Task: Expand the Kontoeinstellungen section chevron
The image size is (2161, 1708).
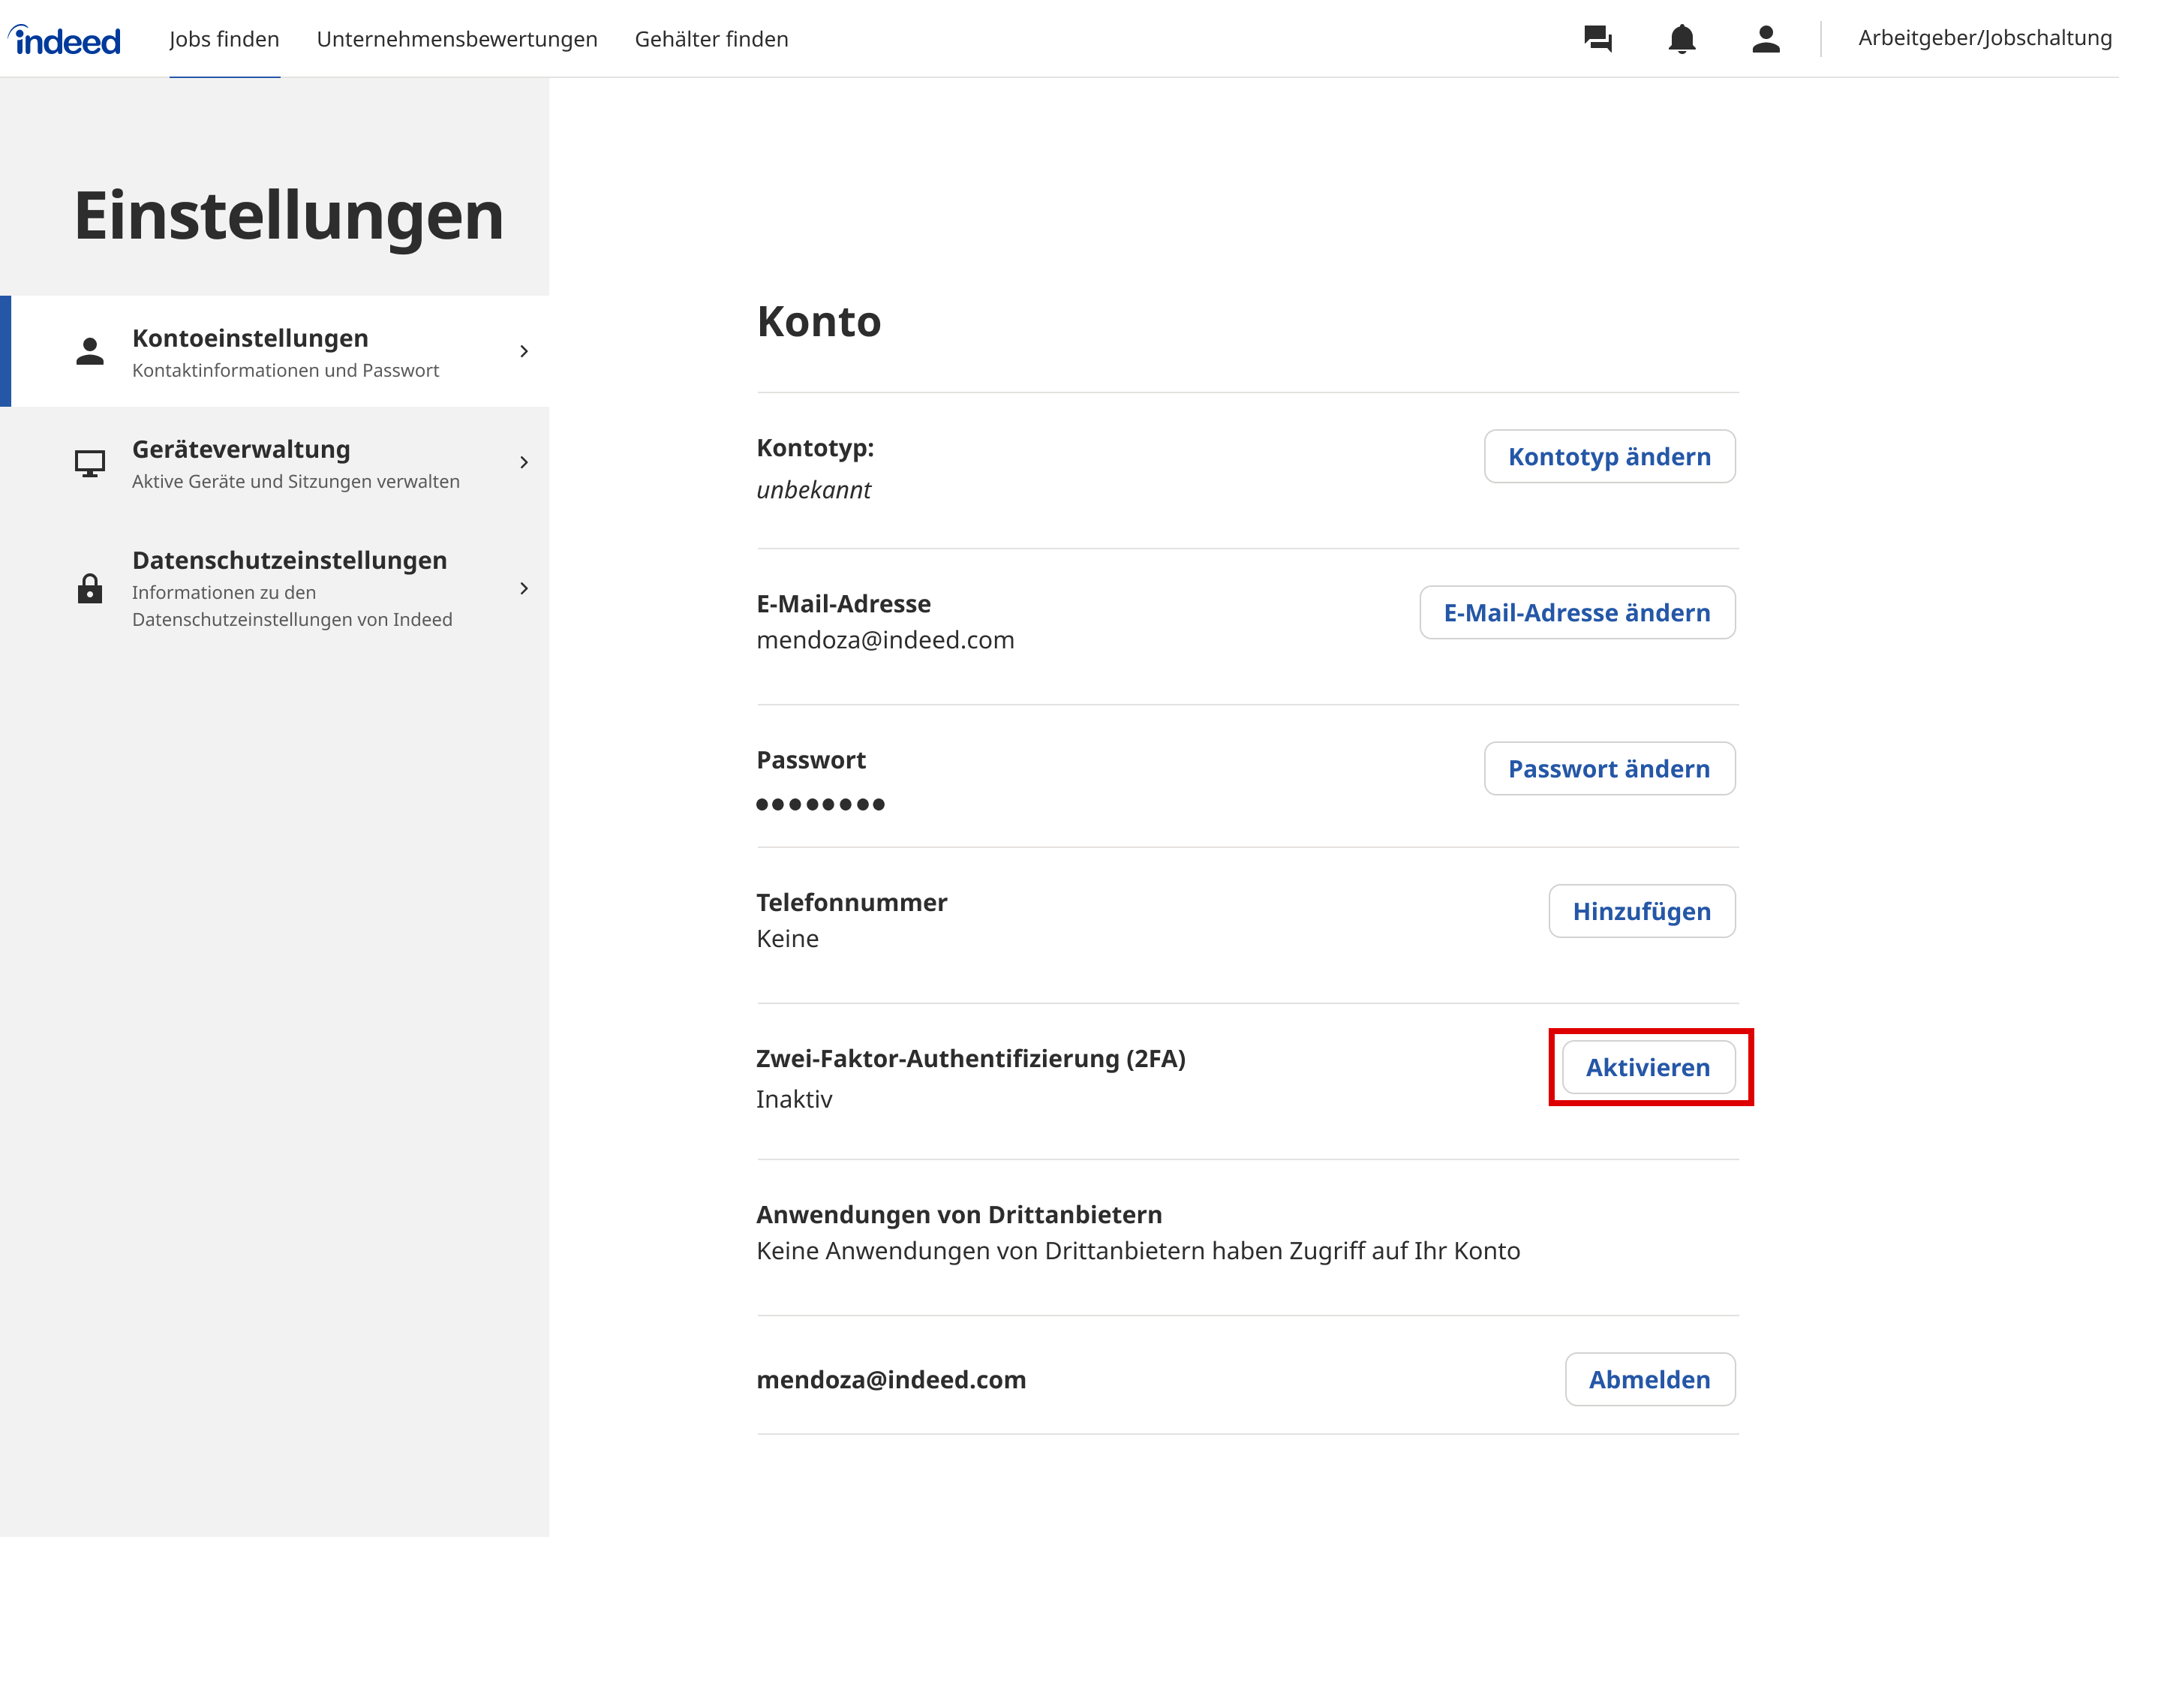Action: [x=524, y=351]
